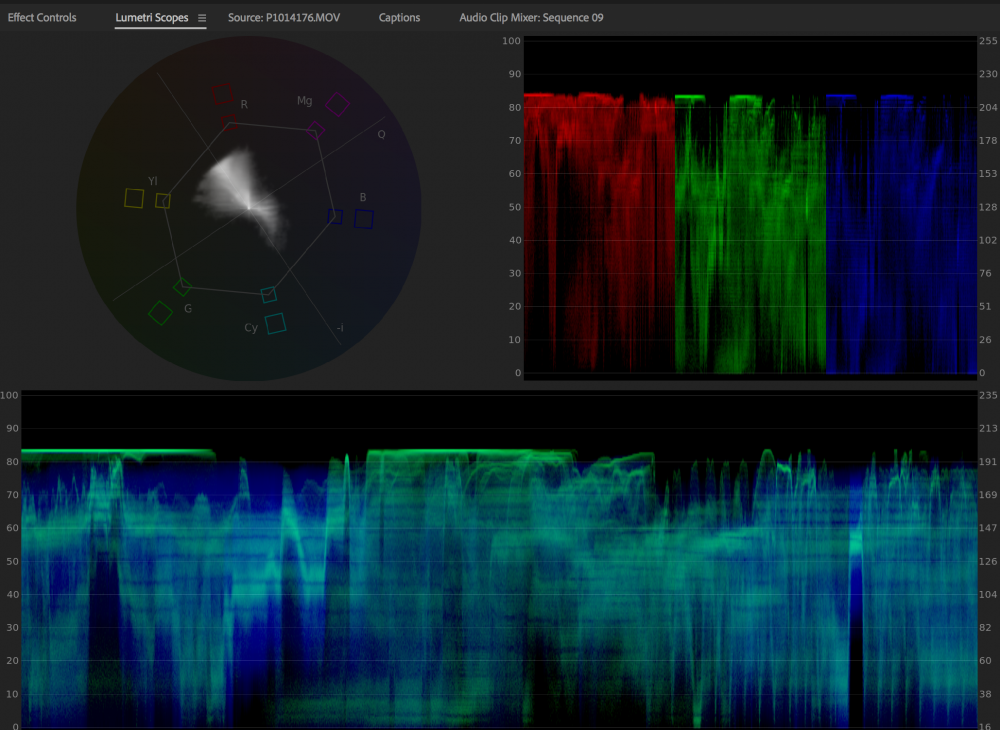Open the Source: P1014176.MOV tab
The height and width of the screenshot is (730, 1000).
click(288, 18)
